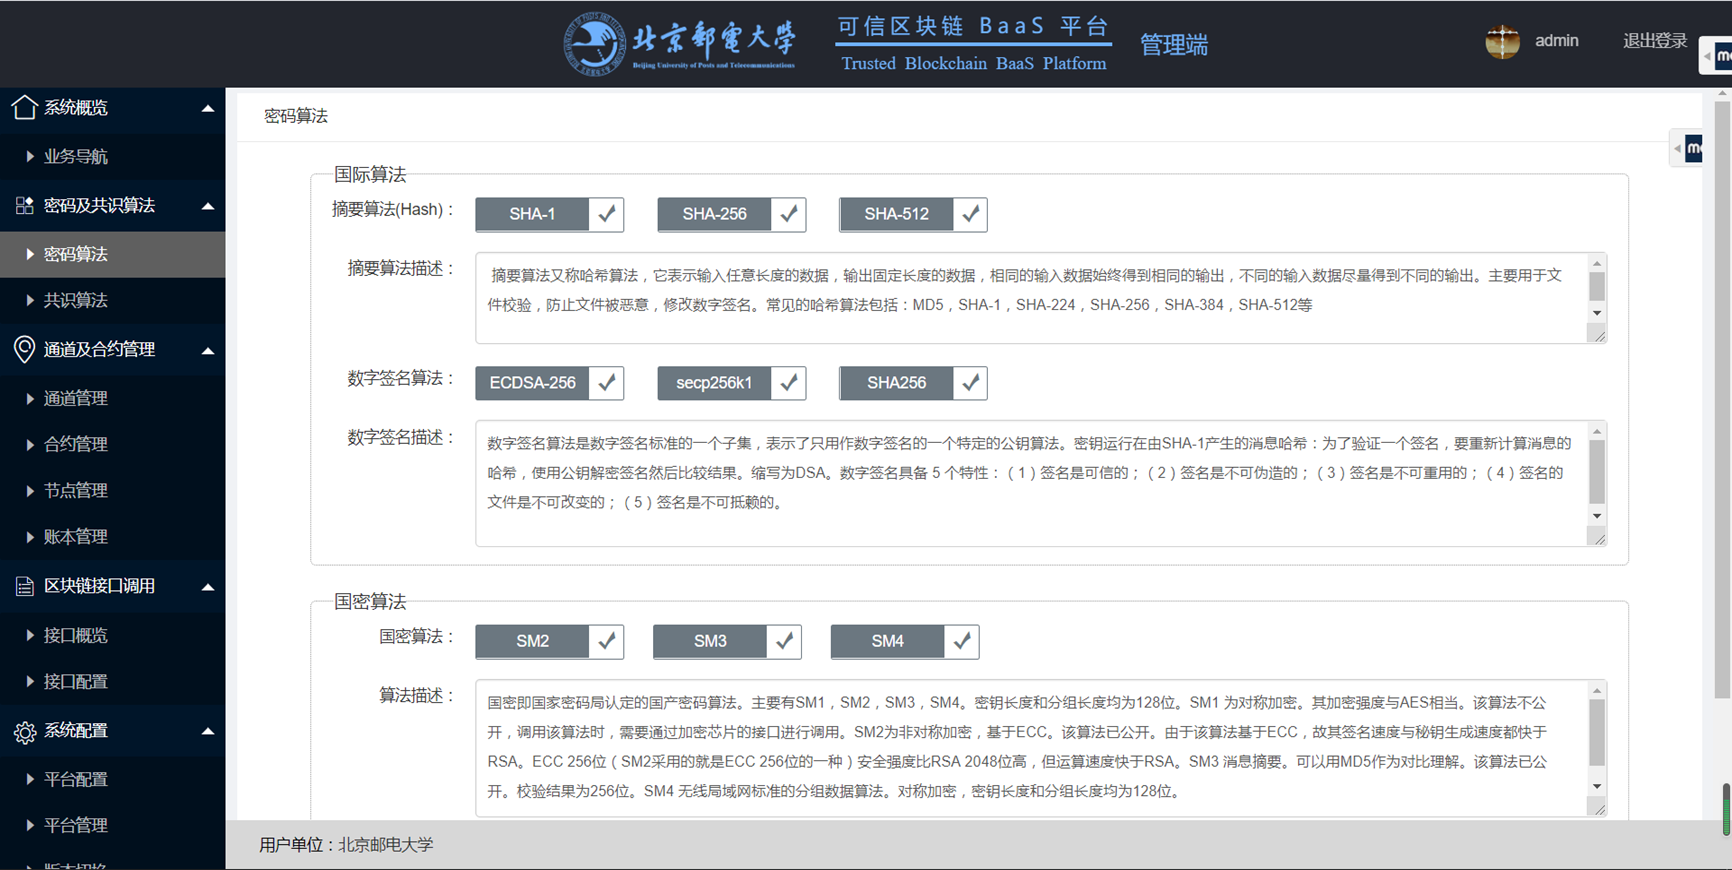Open the 平台配置 menu item
Image resolution: width=1732 pixels, height=870 pixels.
[112, 779]
